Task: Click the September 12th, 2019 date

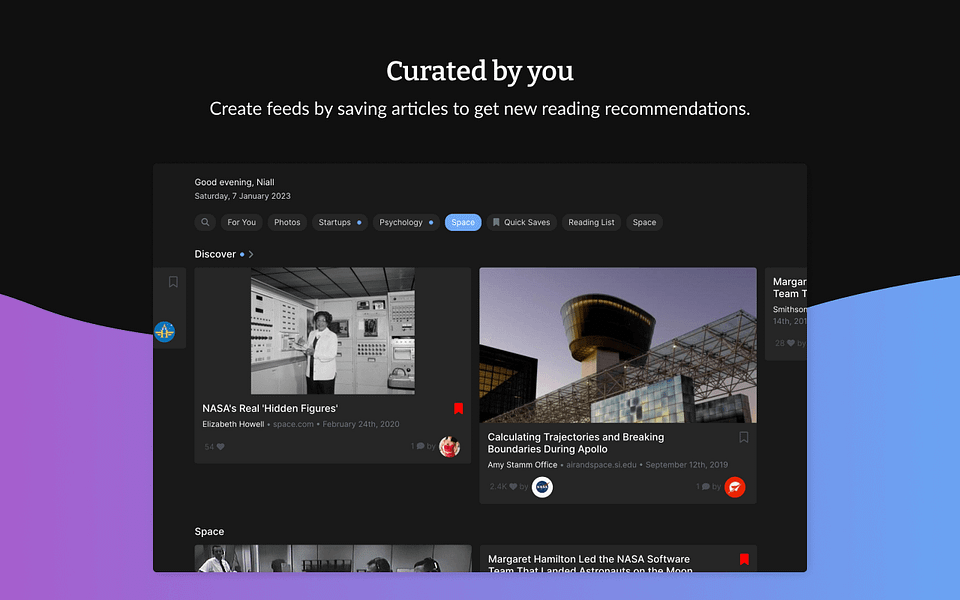Action: (x=686, y=465)
